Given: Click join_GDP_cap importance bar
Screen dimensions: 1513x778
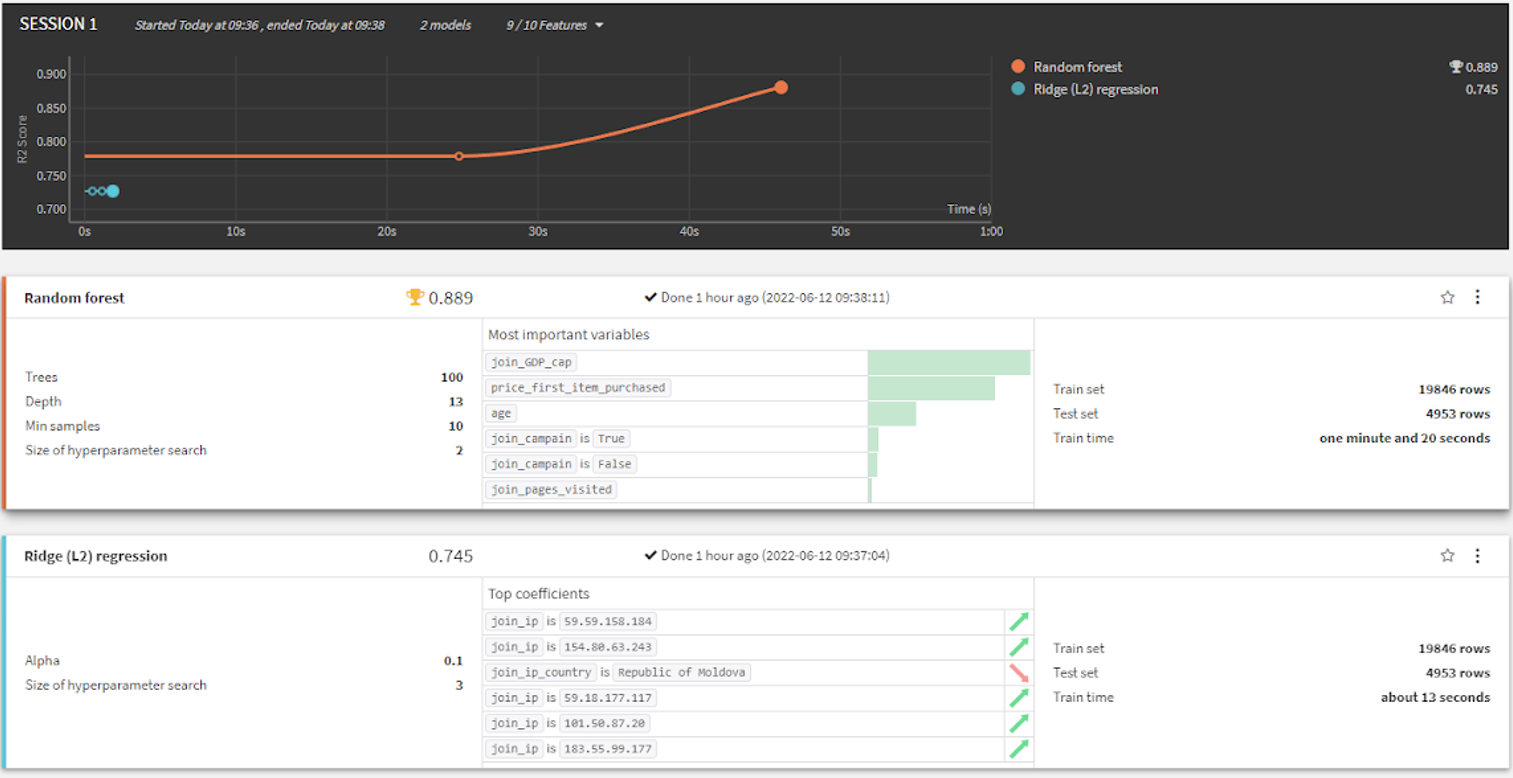Looking at the screenshot, I should tap(949, 362).
